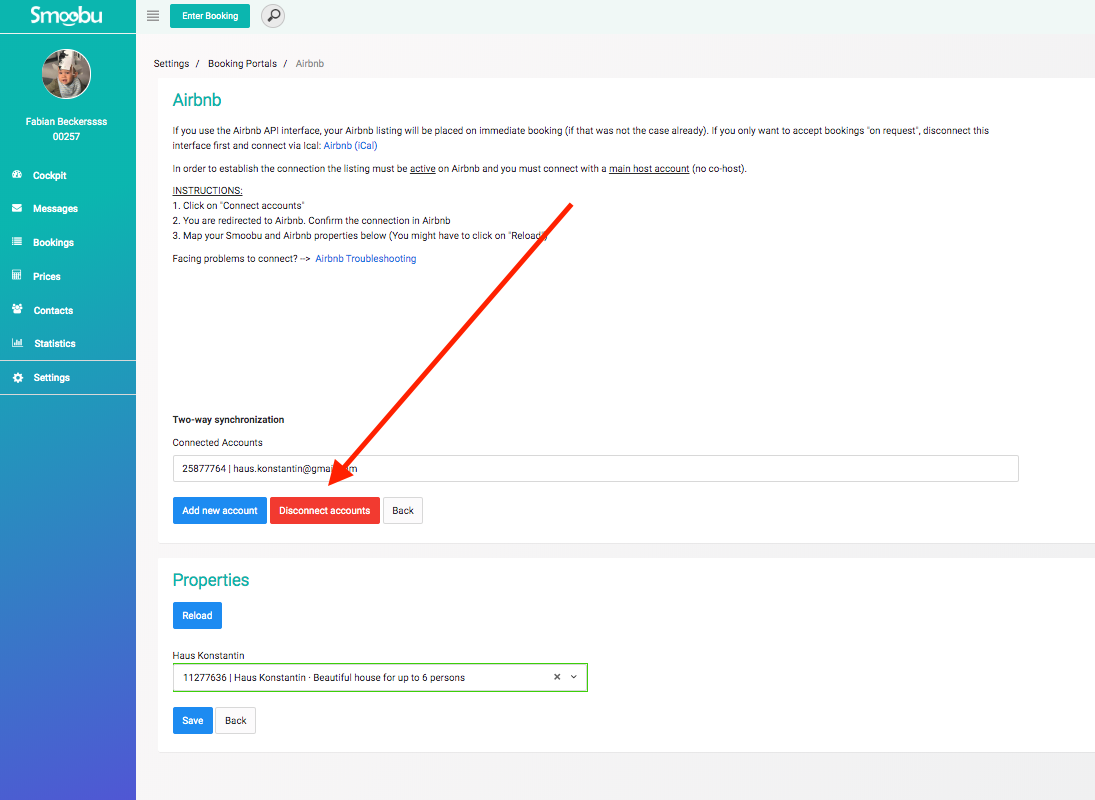Go to Booking Portals breadcrumb
The height and width of the screenshot is (800, 1095).
242,64
